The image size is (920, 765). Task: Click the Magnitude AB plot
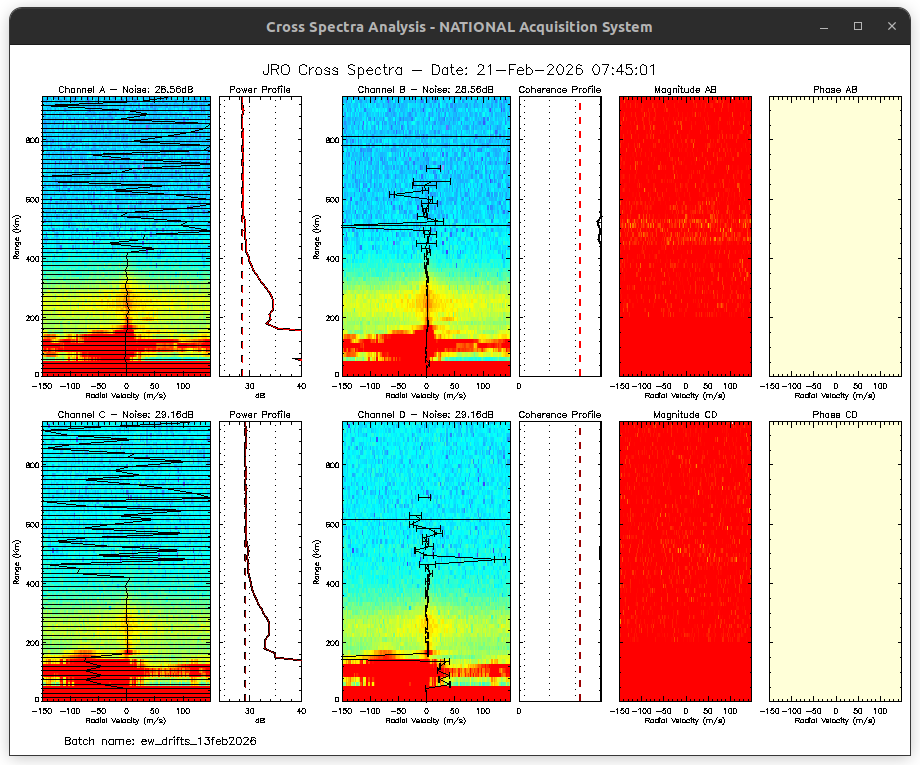coord(685,236)
